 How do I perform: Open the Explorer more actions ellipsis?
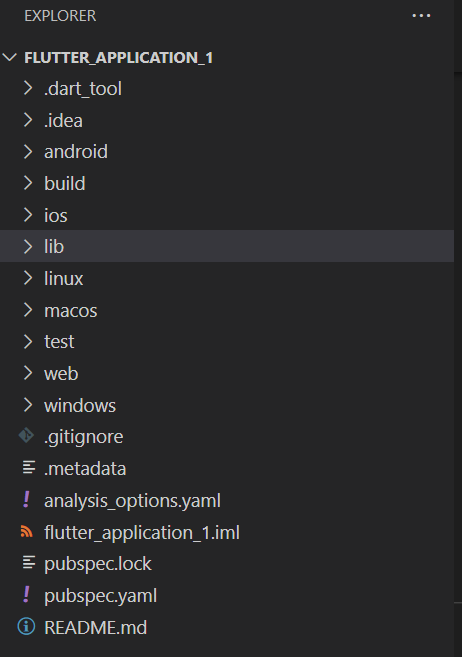[x=421, y=16]
